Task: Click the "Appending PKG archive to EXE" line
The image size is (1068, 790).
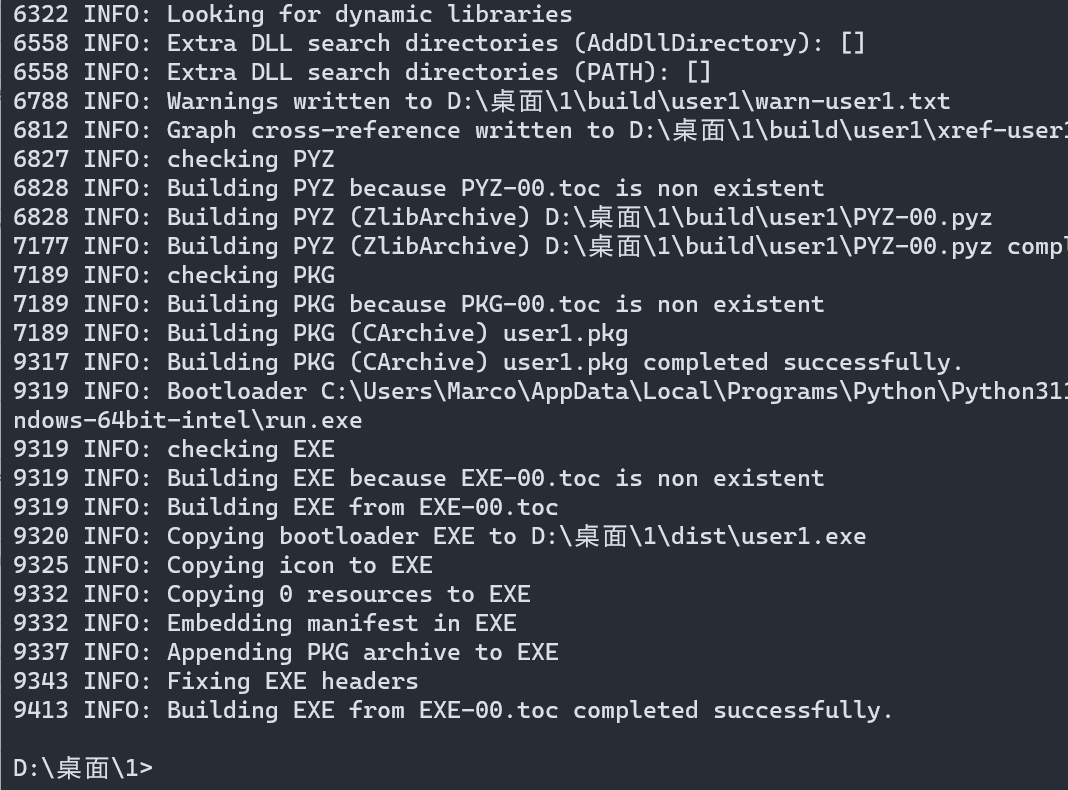Action: click(362, 652)
